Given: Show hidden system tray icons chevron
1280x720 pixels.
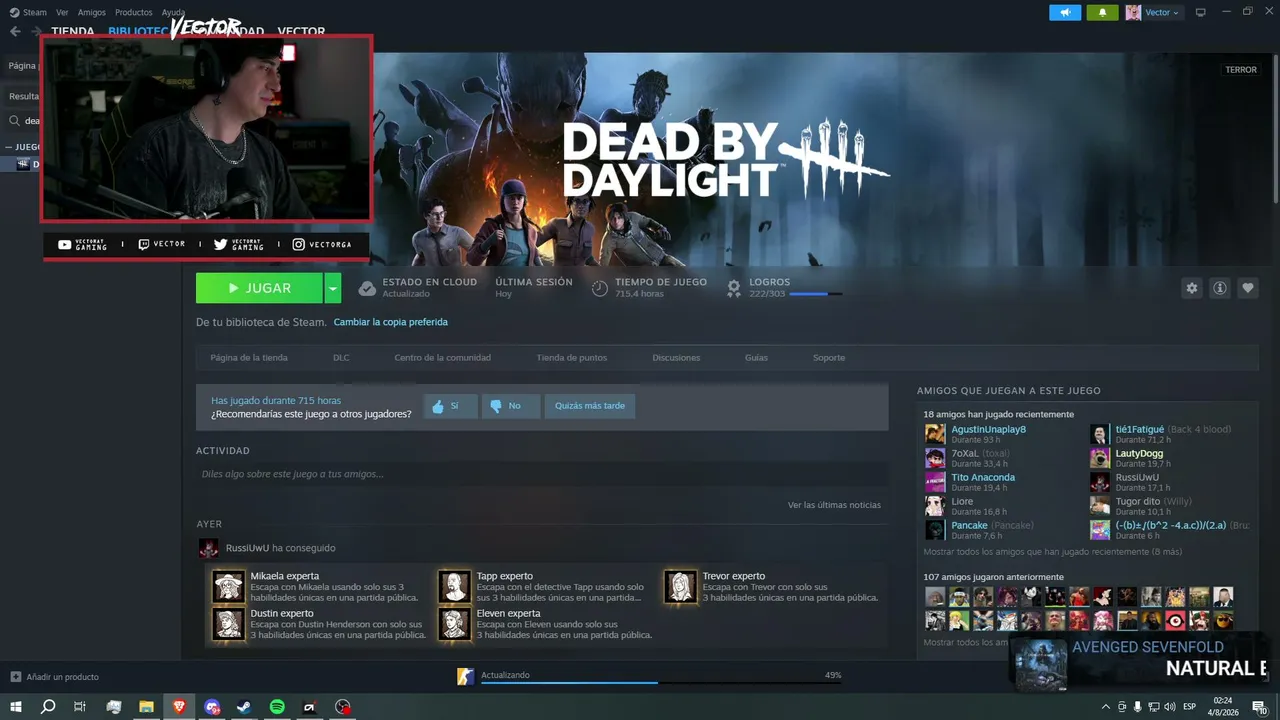Looking at the screenshot, I should [x=1105, y=707].
